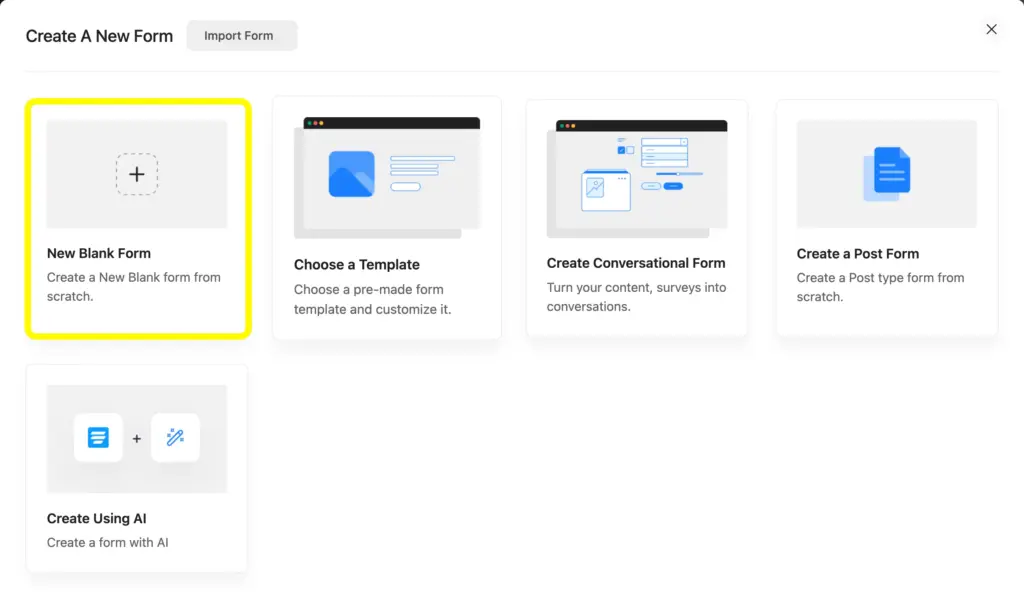The height and width of the screenshot is (604, 1024).
Task: Click the small plus between the AI card icons
Action: click(136, 438)
